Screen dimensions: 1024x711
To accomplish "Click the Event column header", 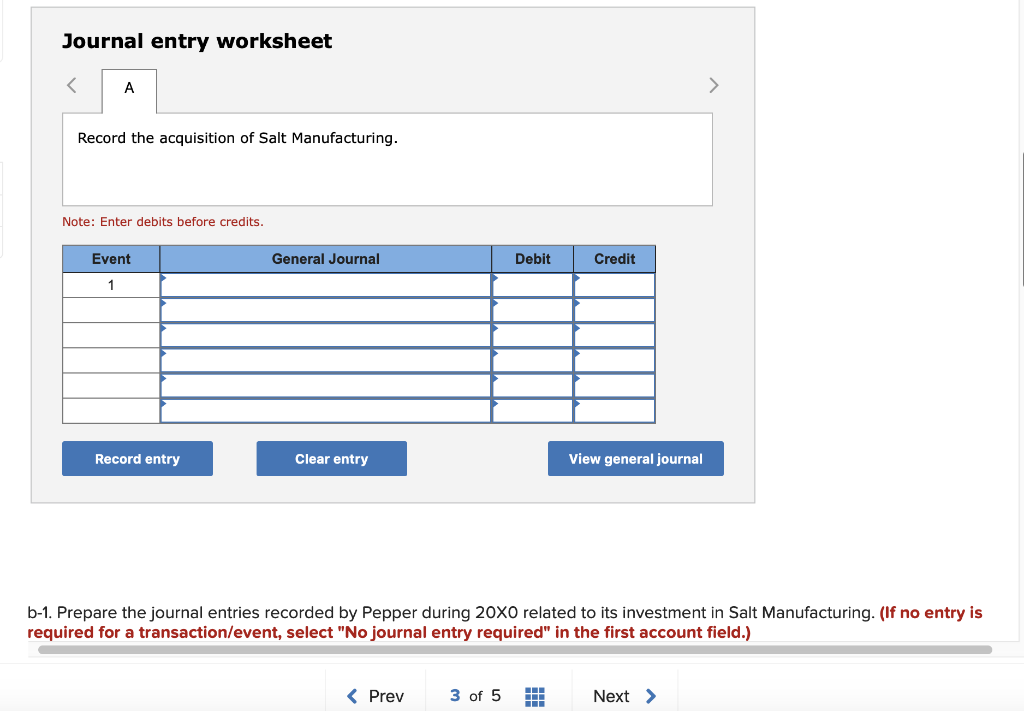I will click(111, 259).
